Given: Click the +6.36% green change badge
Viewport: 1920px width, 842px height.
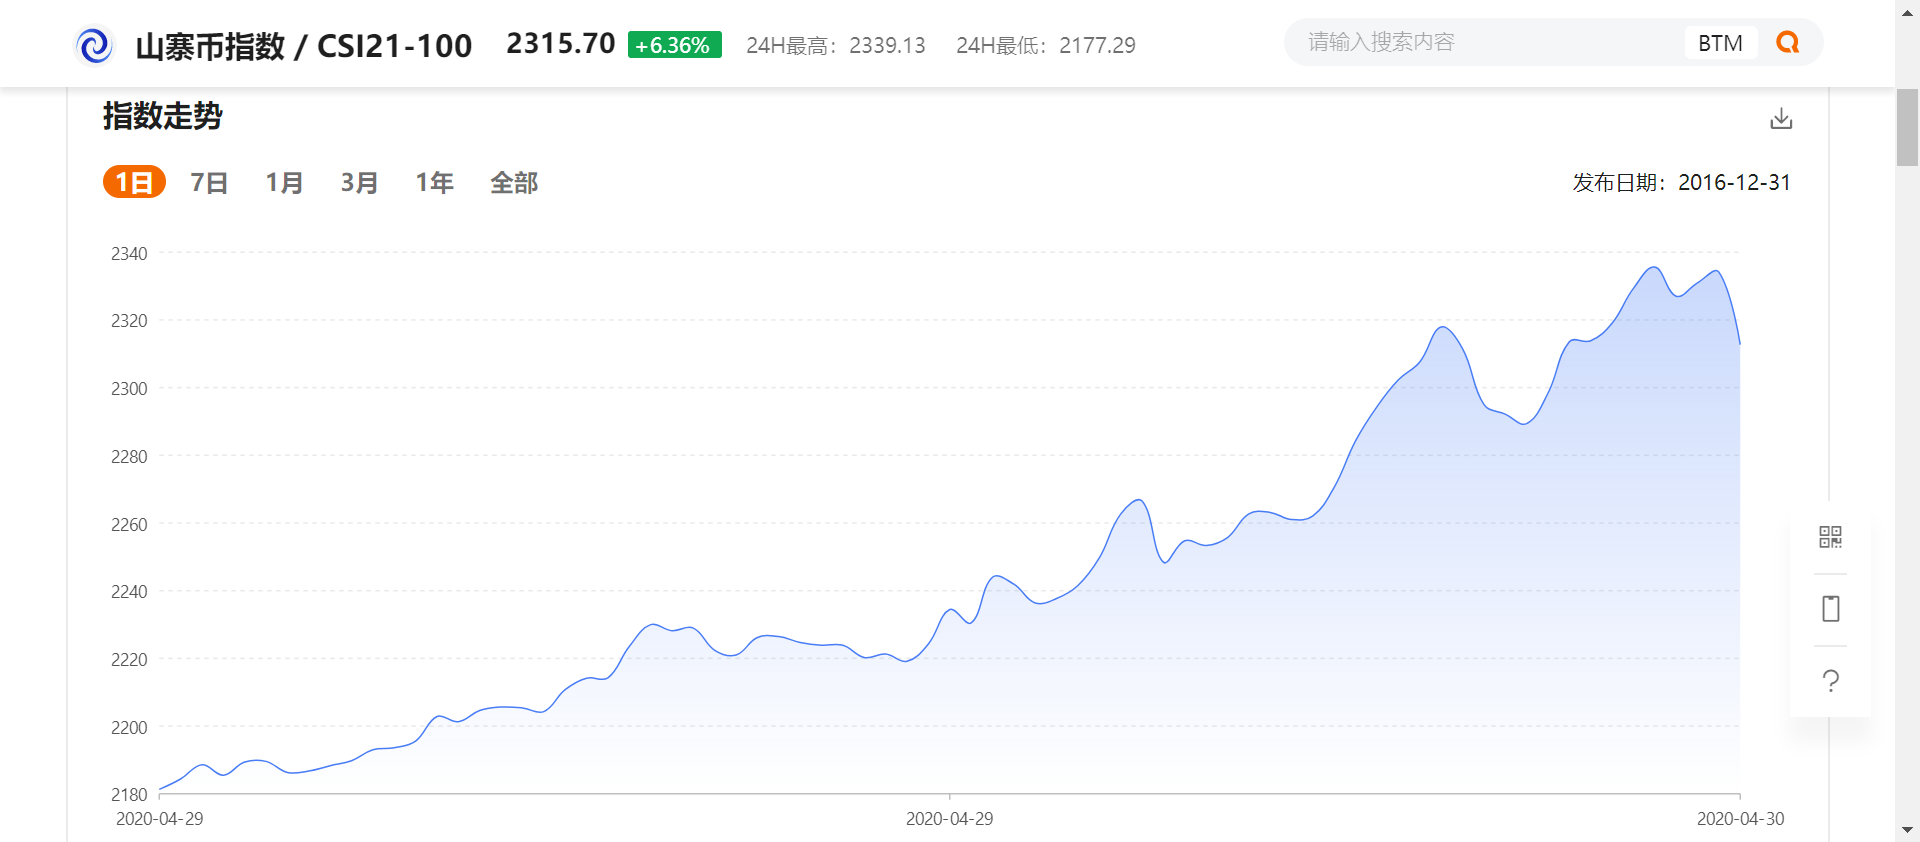Looking at the screenshot, I should pos(674,45).
